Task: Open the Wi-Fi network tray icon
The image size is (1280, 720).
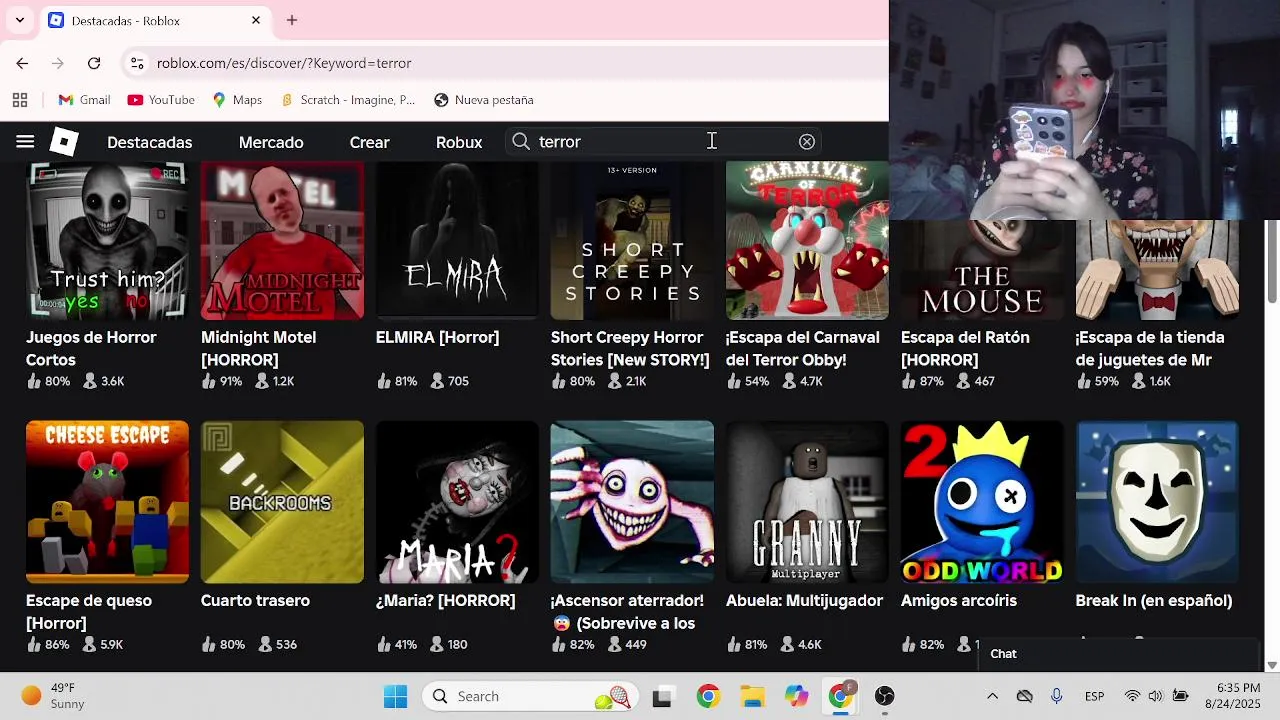Action: tap(1132, 697)
